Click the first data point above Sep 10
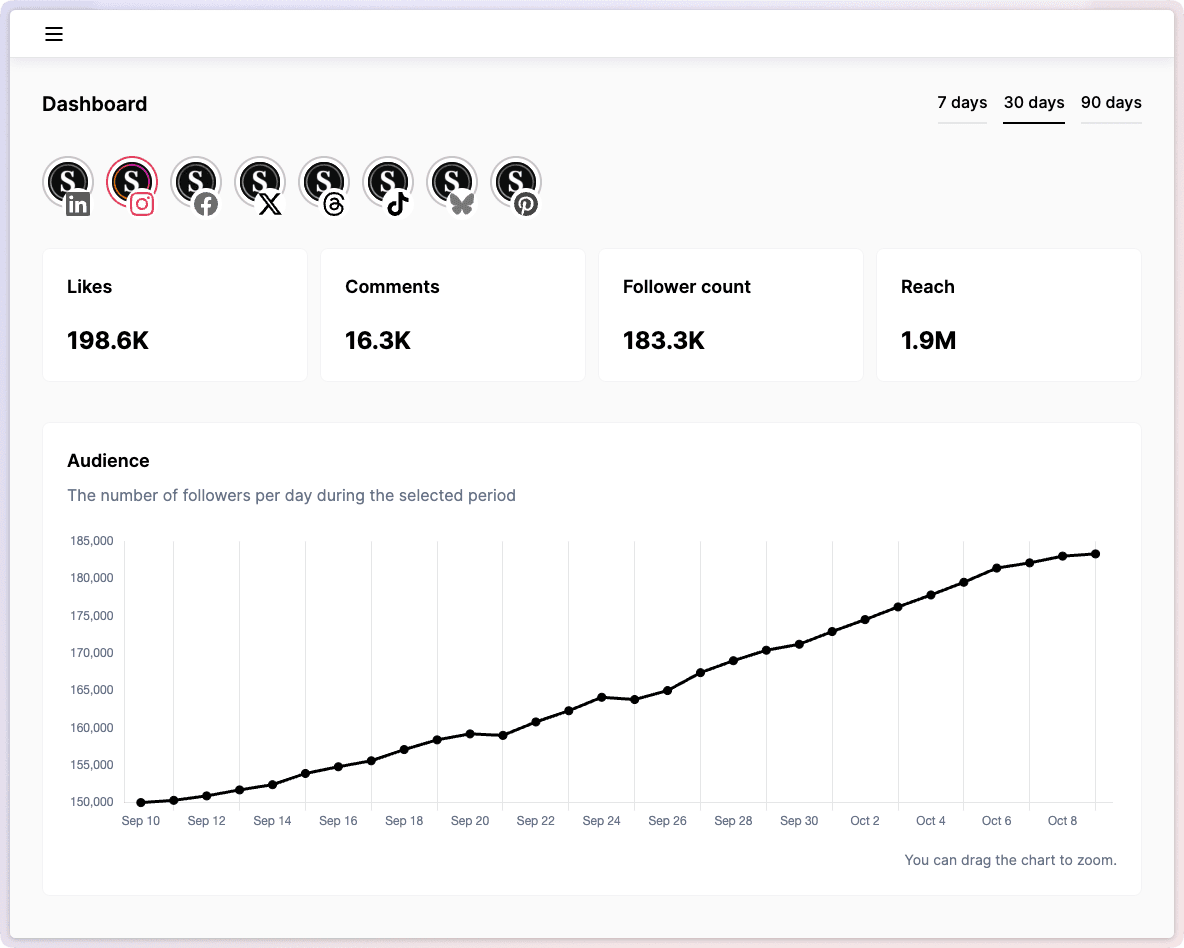The width and height of the screenshot is (1184, 948). click(141, 802)
